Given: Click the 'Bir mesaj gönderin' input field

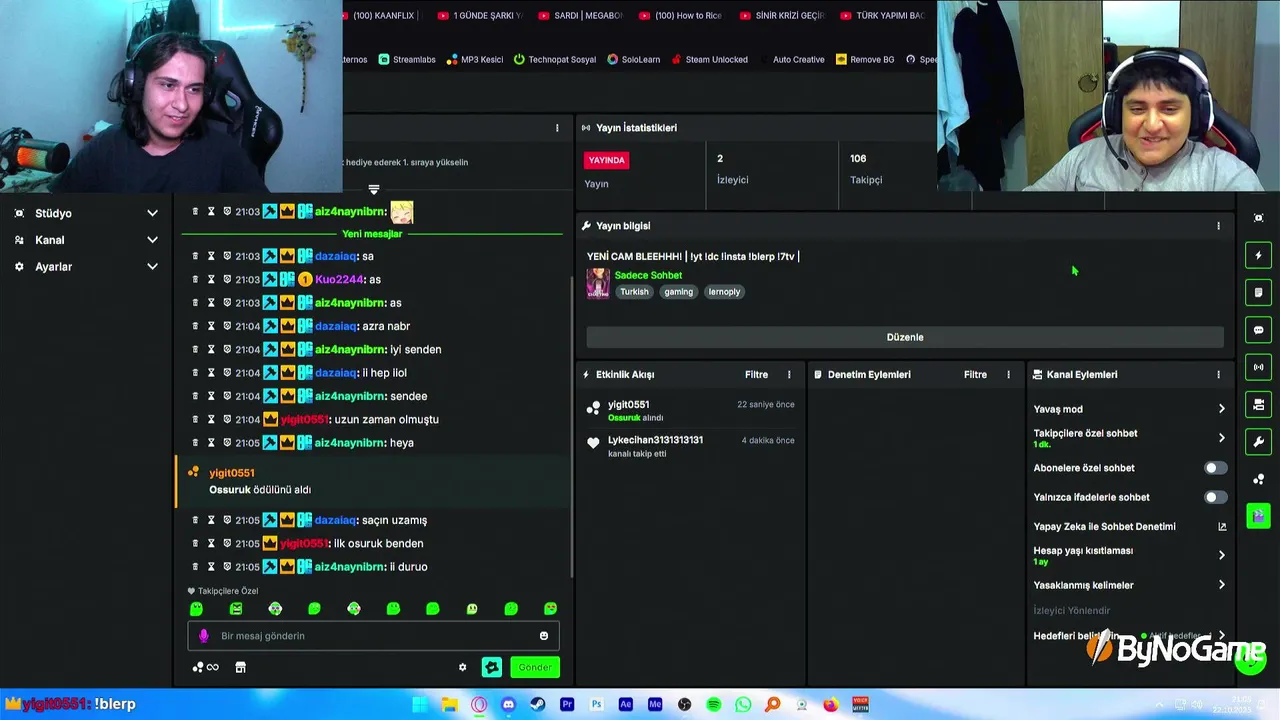Looking at the screenshot, I should click(373, 636).
